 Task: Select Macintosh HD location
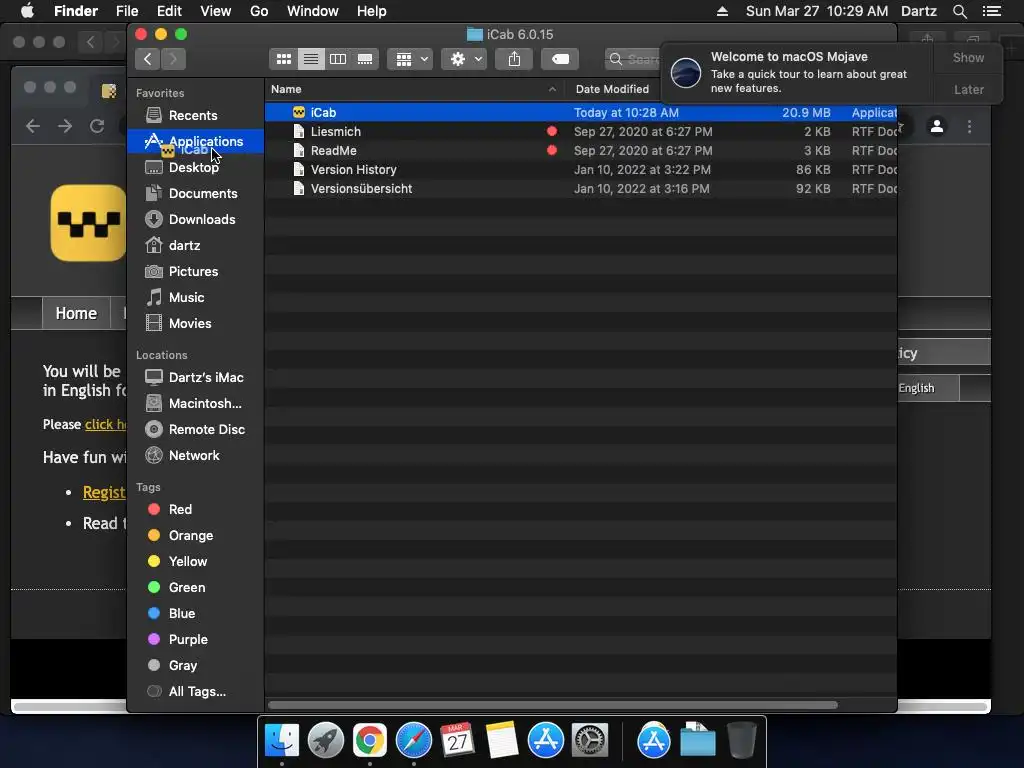click(x=196, y=404)
